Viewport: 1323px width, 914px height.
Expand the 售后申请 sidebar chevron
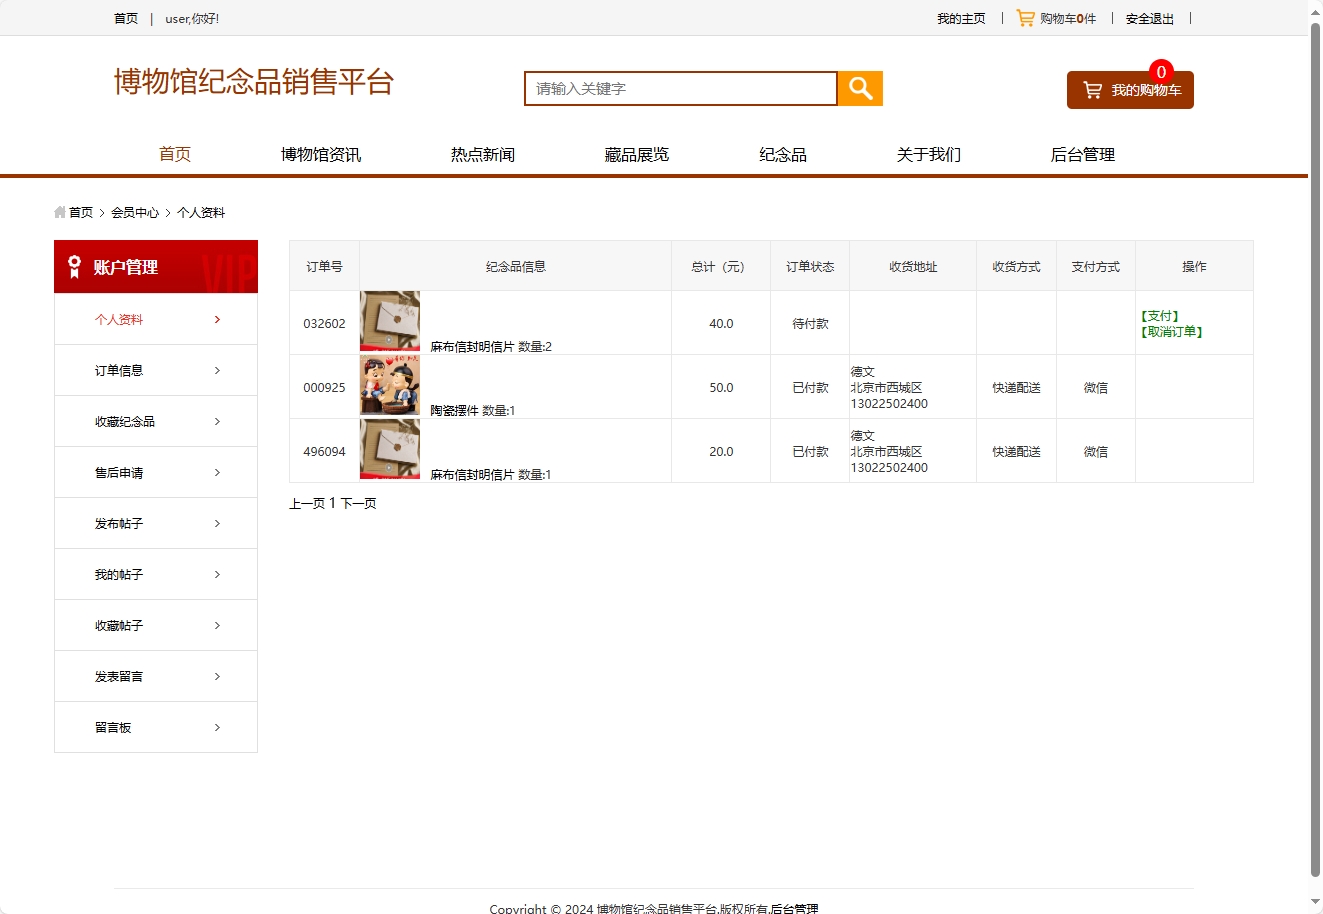[217, 472]
